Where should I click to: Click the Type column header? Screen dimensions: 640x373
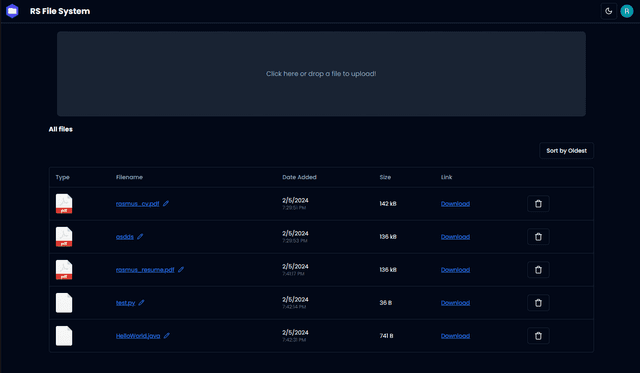(62, 177)
